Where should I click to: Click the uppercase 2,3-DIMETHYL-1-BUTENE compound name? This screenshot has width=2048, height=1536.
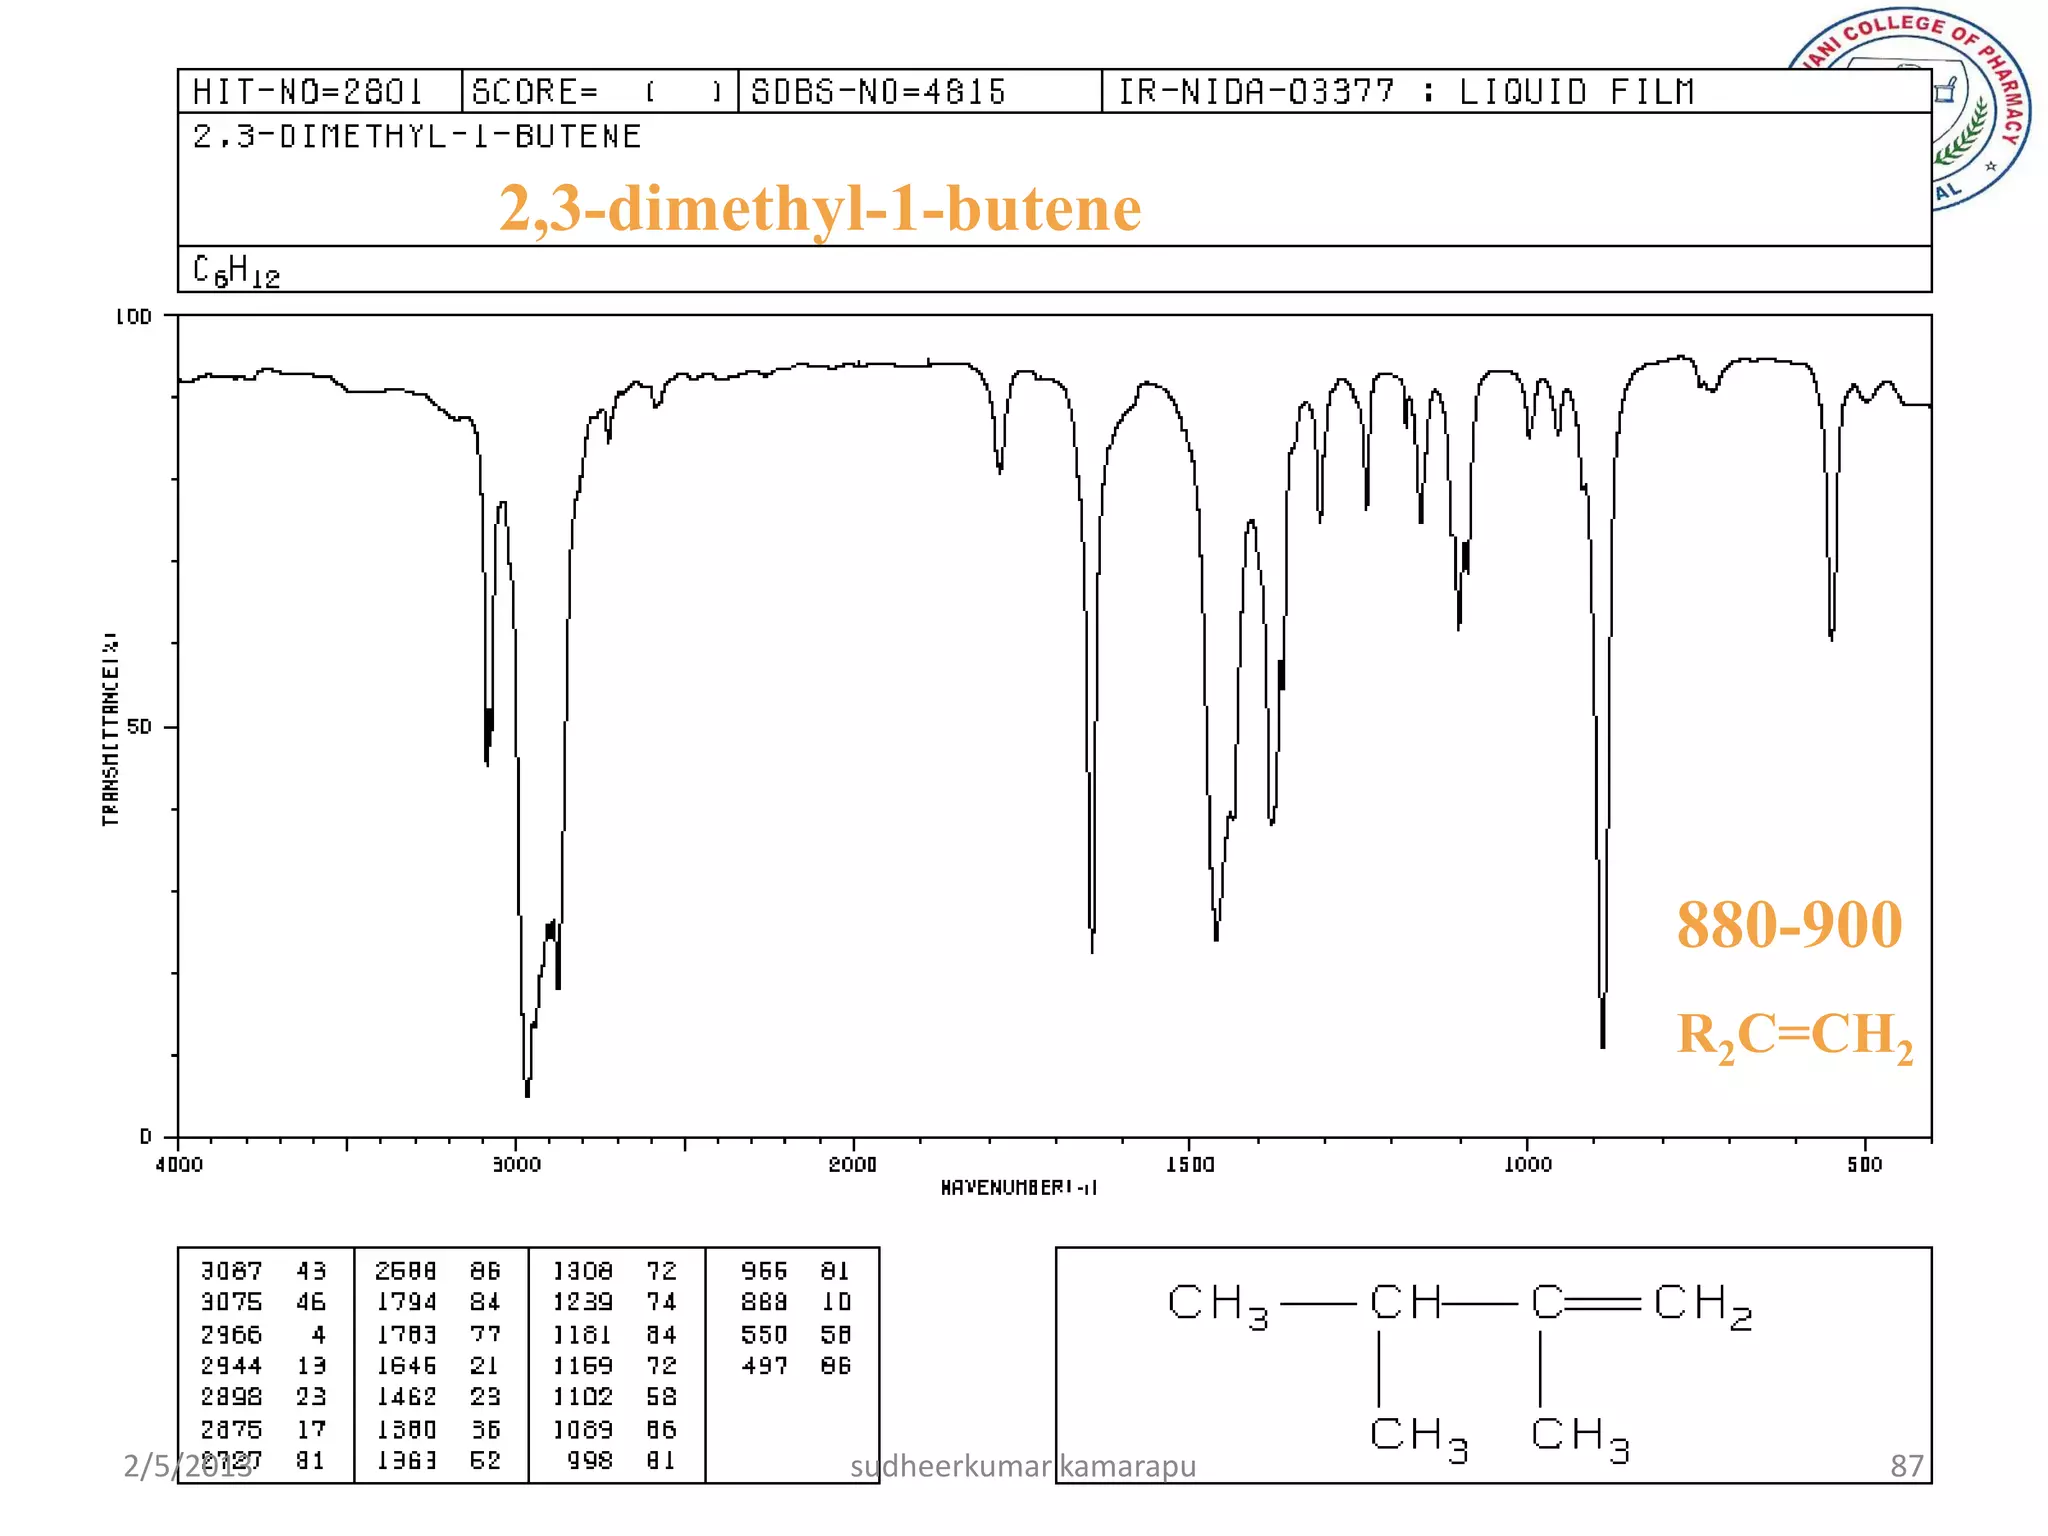417,136
